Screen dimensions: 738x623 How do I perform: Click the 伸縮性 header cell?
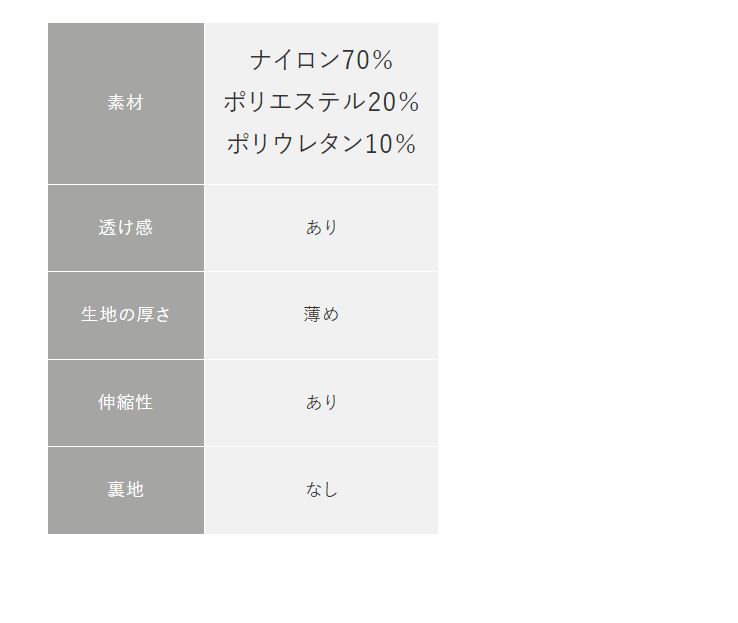click(x=126, y=403)
